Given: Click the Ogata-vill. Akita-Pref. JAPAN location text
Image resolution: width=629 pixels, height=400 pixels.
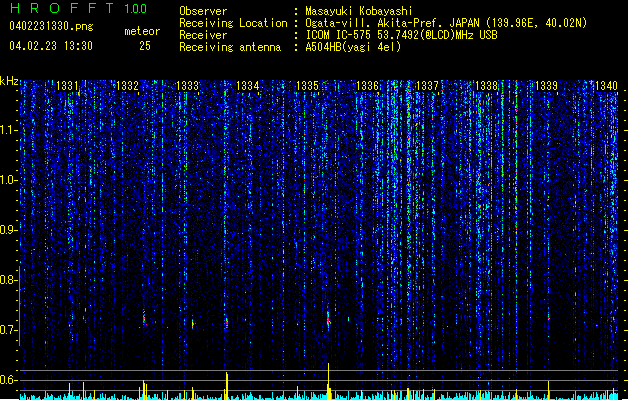Looking at the screenshot, I should [446, 23].
